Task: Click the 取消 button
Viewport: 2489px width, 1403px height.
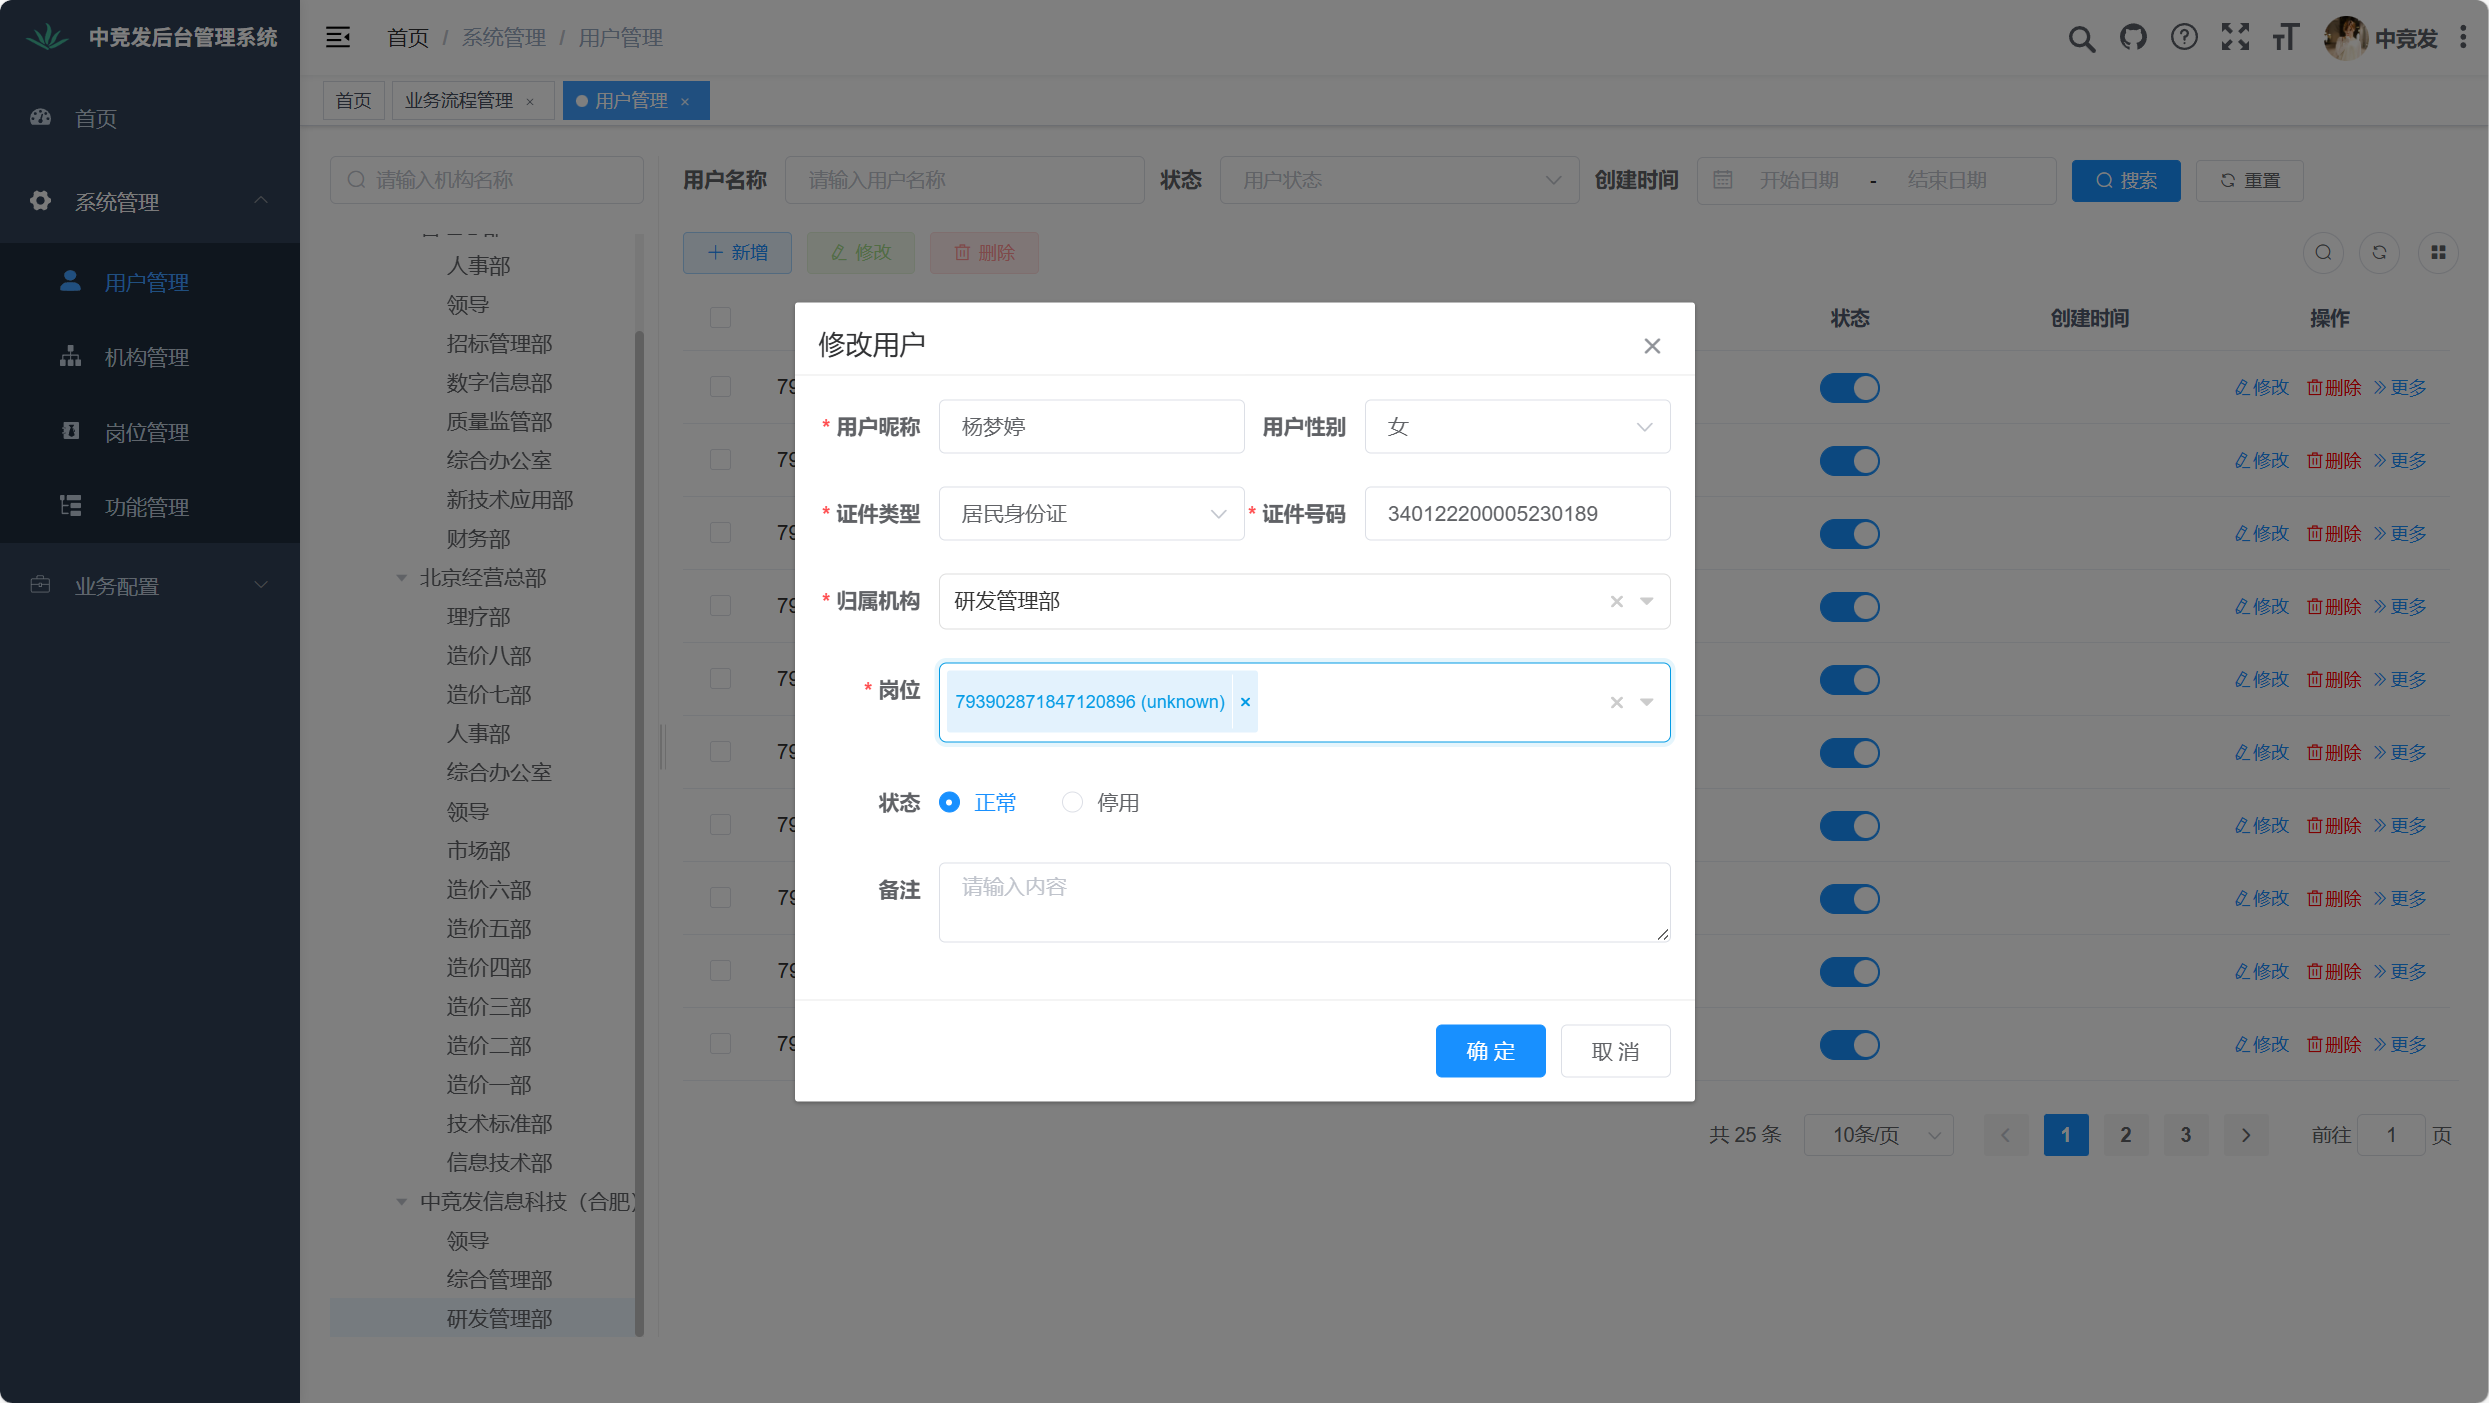Action: pyautogui.click(x=1615, y=1051)
